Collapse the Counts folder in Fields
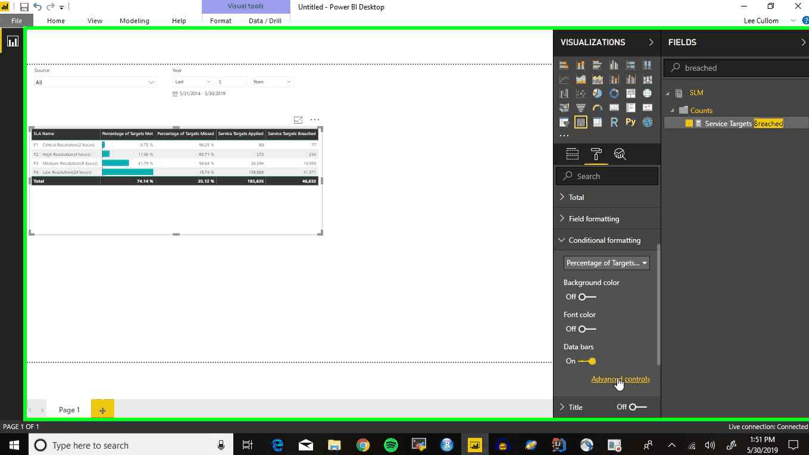This screenshot has height=455, width=809. (x=672, y=110)
